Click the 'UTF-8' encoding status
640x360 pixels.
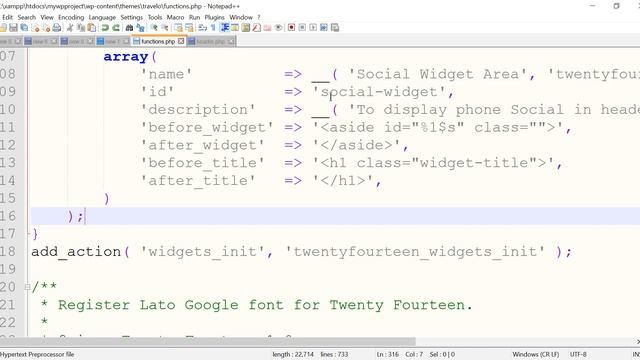(x=578, y=354)
